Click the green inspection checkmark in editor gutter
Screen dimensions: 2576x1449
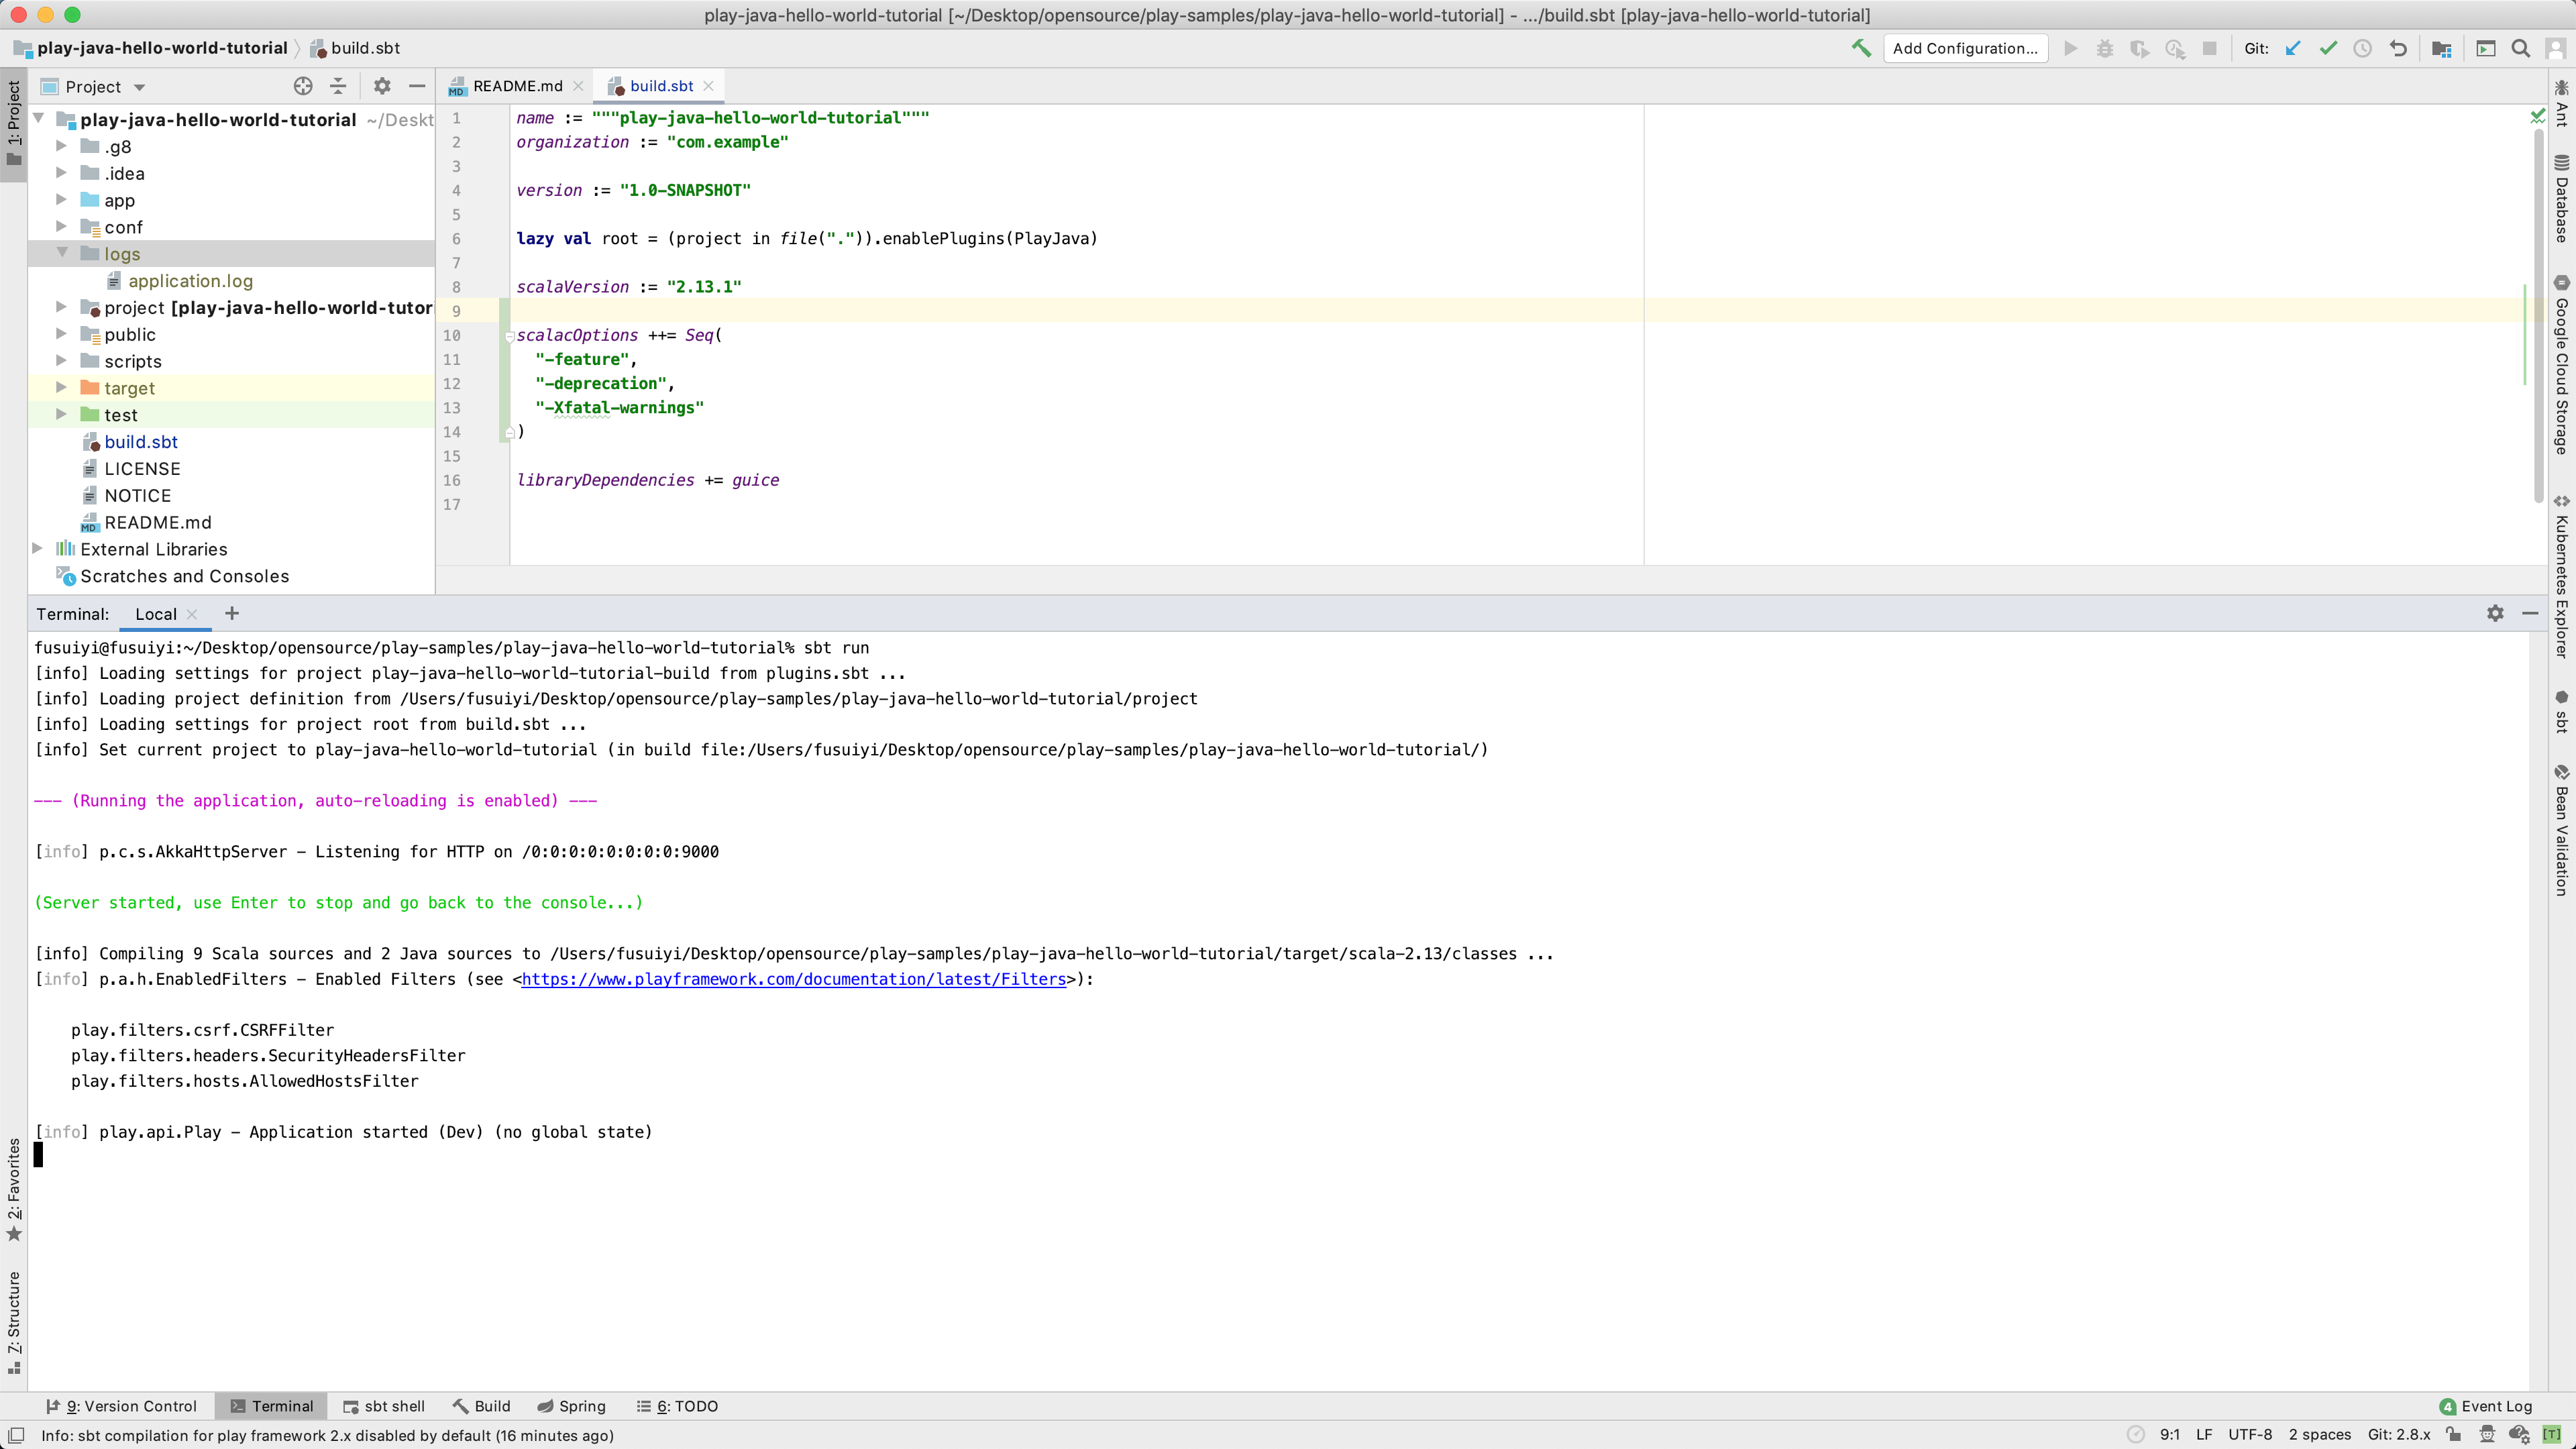2537,117
